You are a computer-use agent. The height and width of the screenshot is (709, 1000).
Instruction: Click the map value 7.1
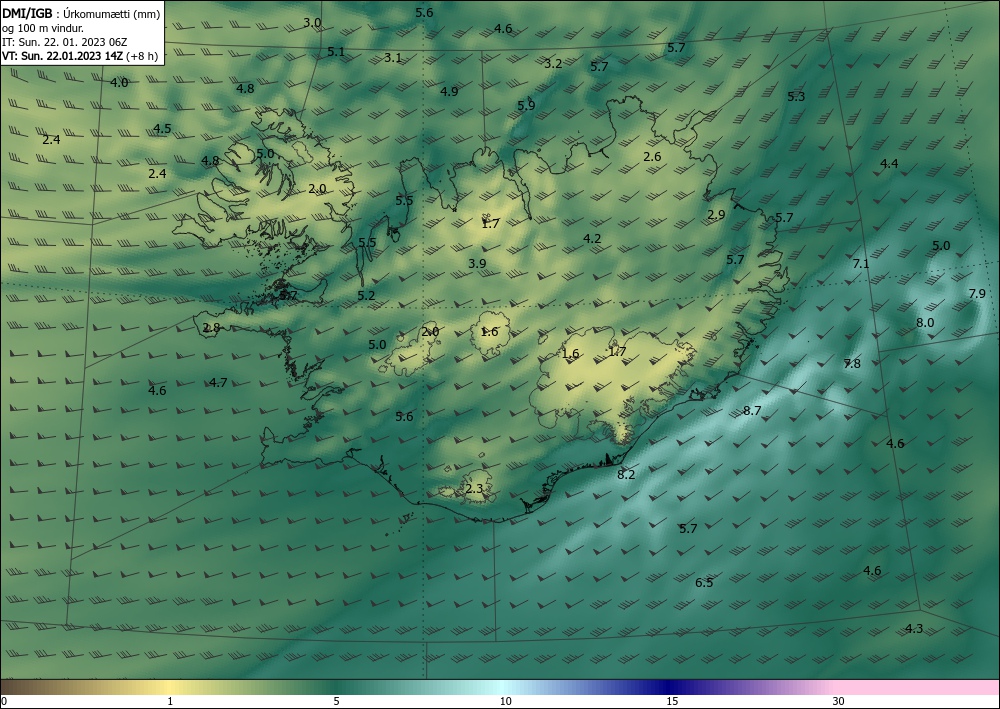click(x=861, y=263)
